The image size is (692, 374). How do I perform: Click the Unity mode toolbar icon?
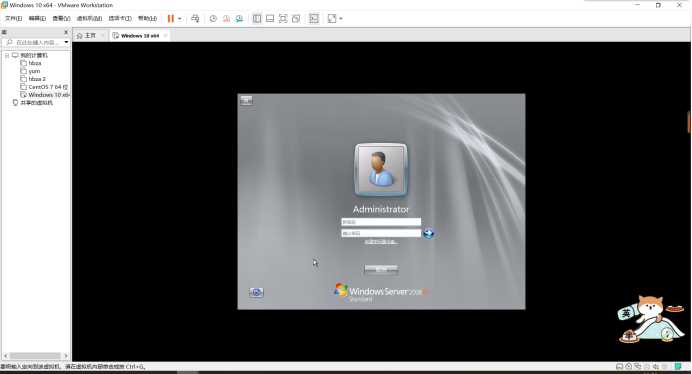(296, 19)
